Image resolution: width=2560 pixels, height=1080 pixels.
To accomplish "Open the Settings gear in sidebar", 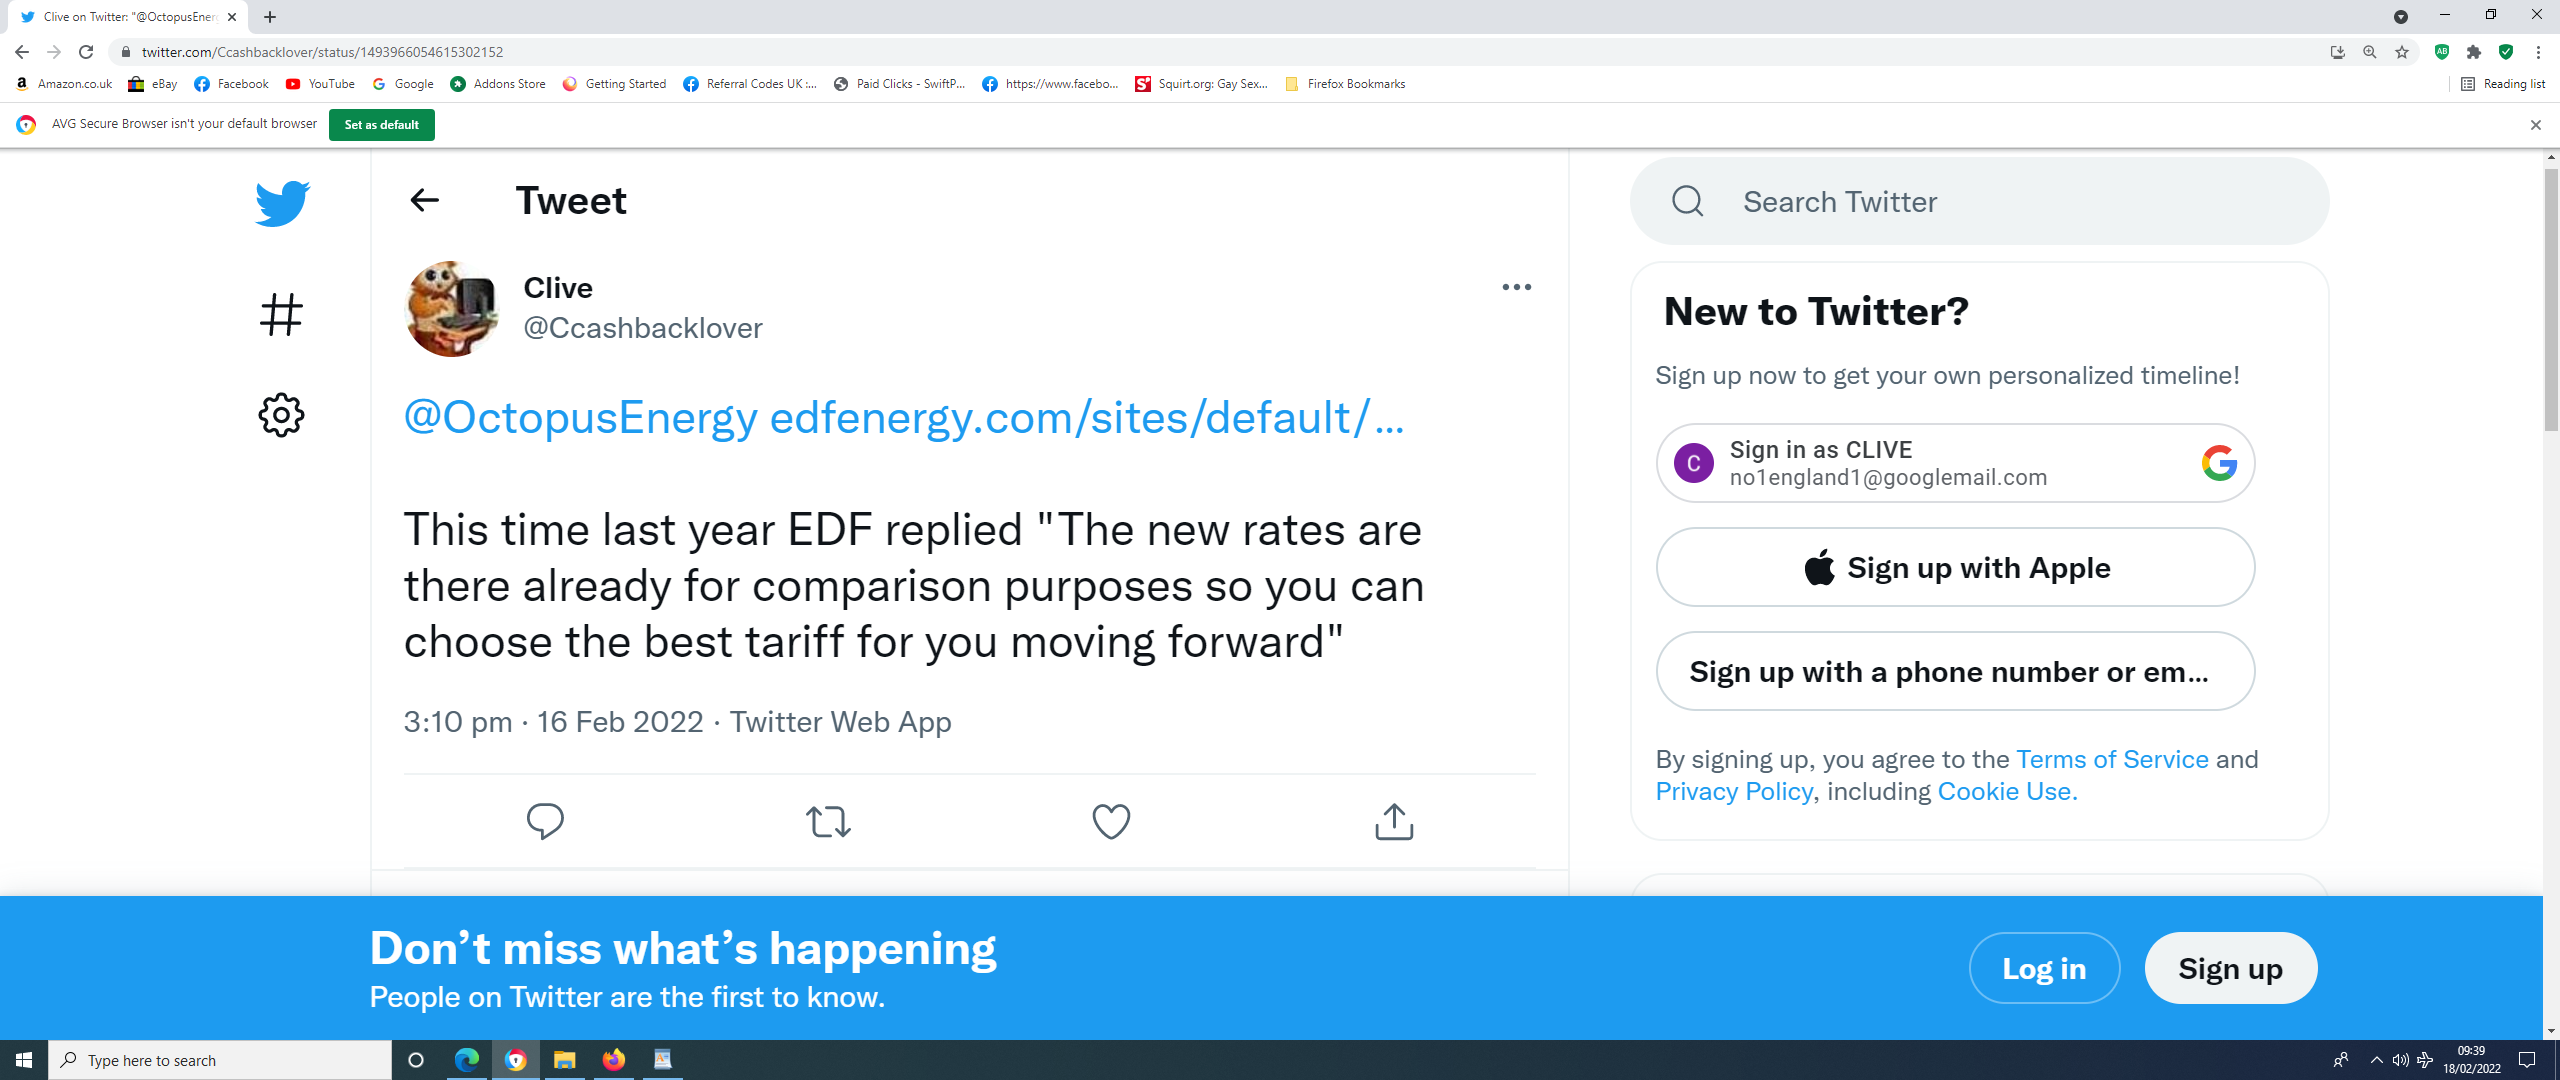I will [x=281, y=414].
